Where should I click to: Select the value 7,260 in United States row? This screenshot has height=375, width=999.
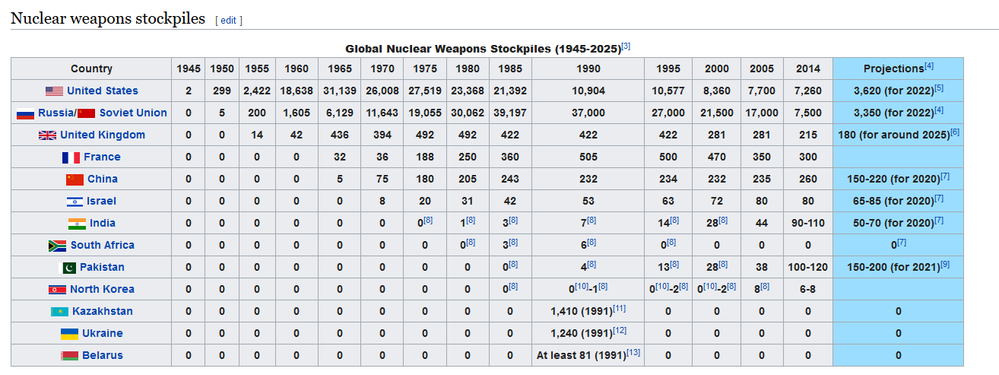tap(808, 91)
